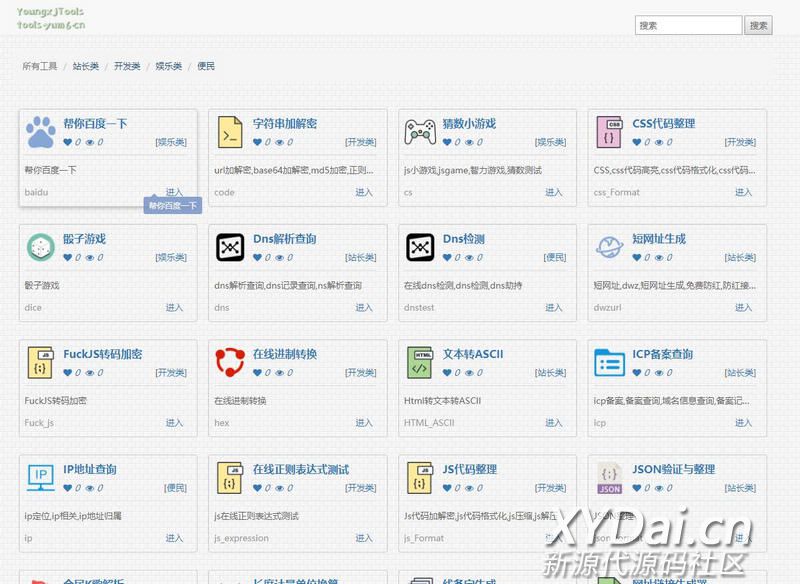Viewport: 800px width, 584px height.
Task: Click the heart icon on 字符串加解密 card
Action: [257, 142]
